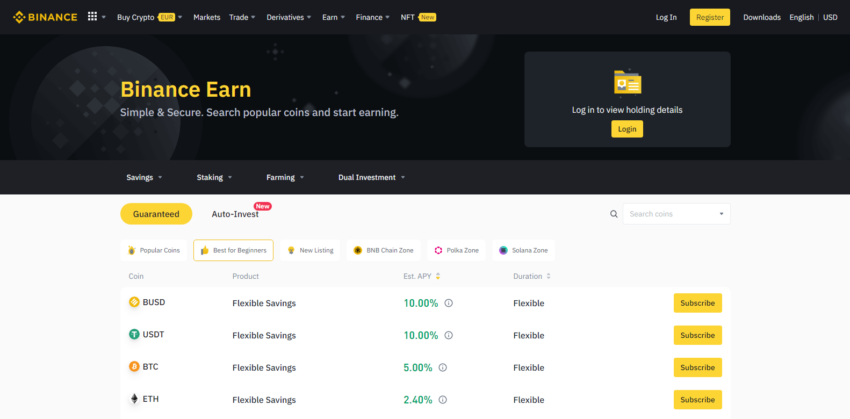Click the Polka Zone icon
850x419 pixels.
(x=438, y=250)
